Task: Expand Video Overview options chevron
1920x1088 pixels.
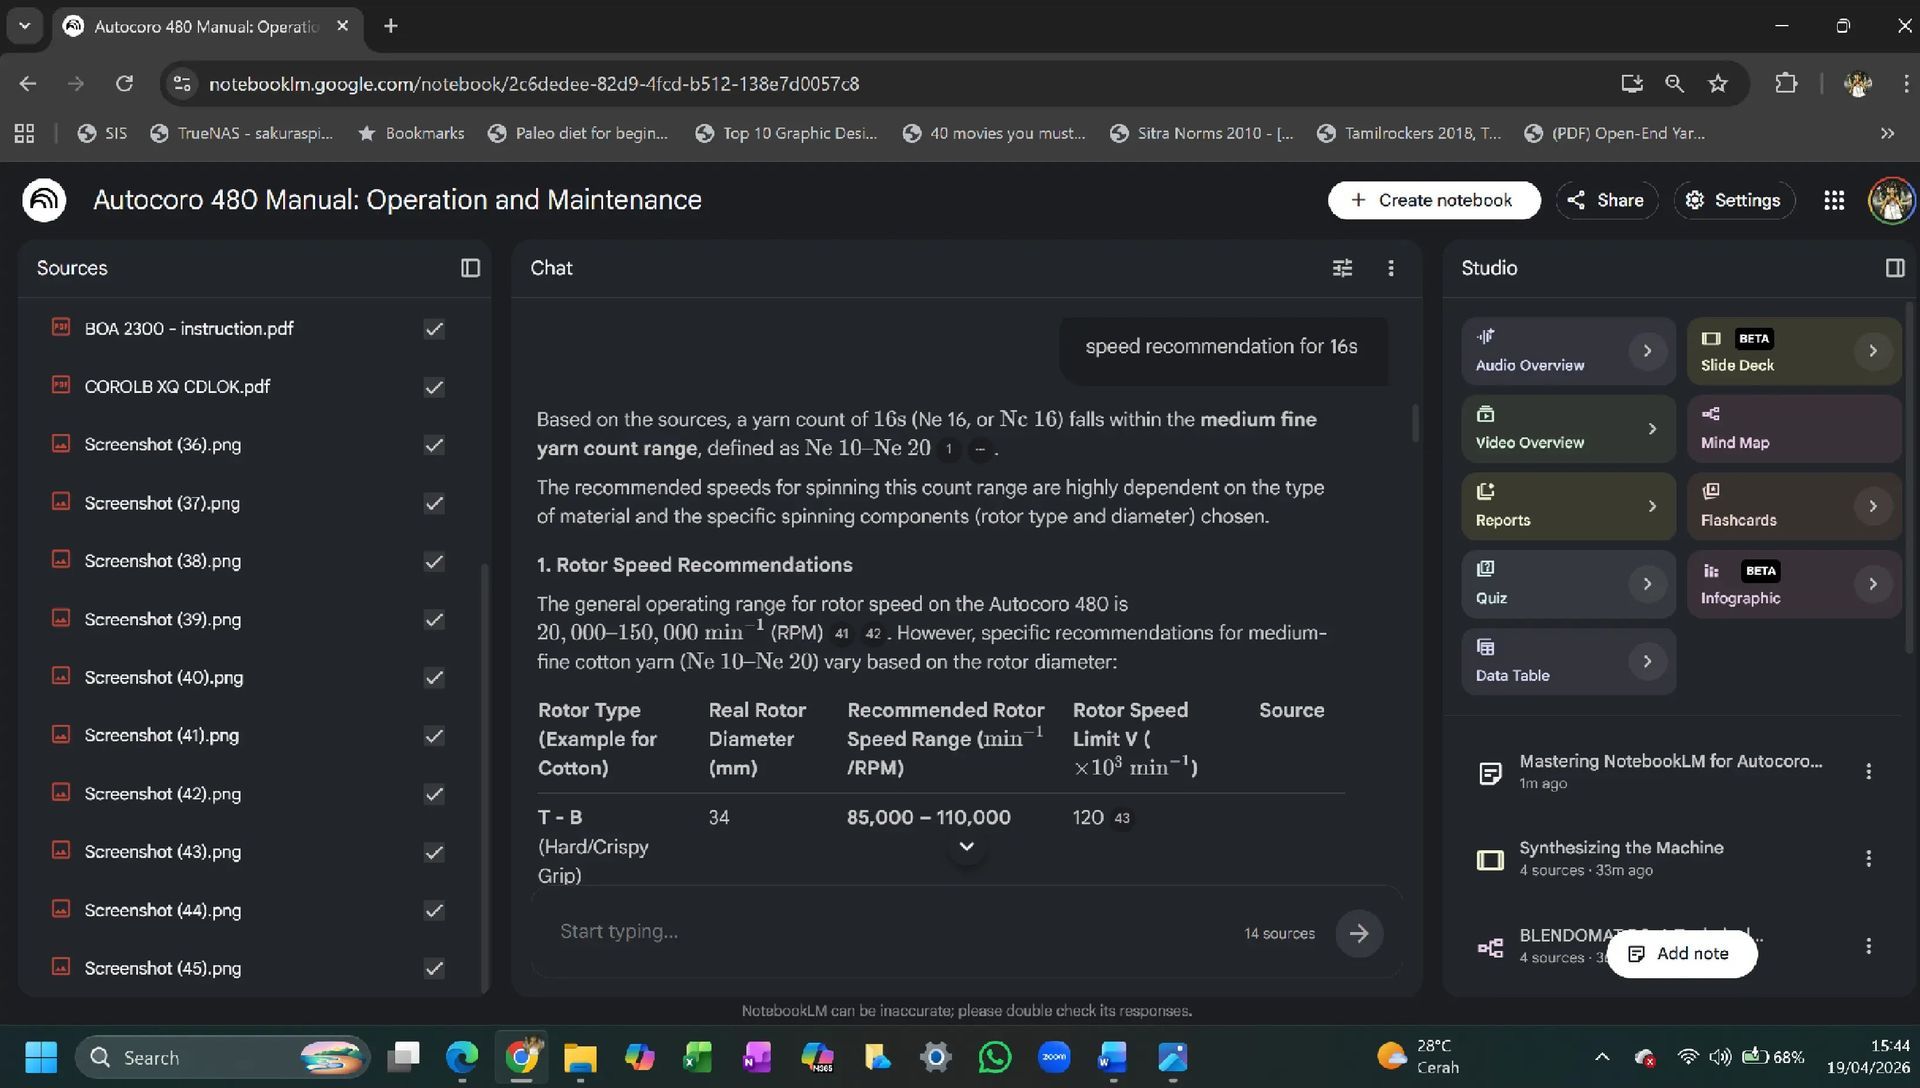Action: [1652, 429]
